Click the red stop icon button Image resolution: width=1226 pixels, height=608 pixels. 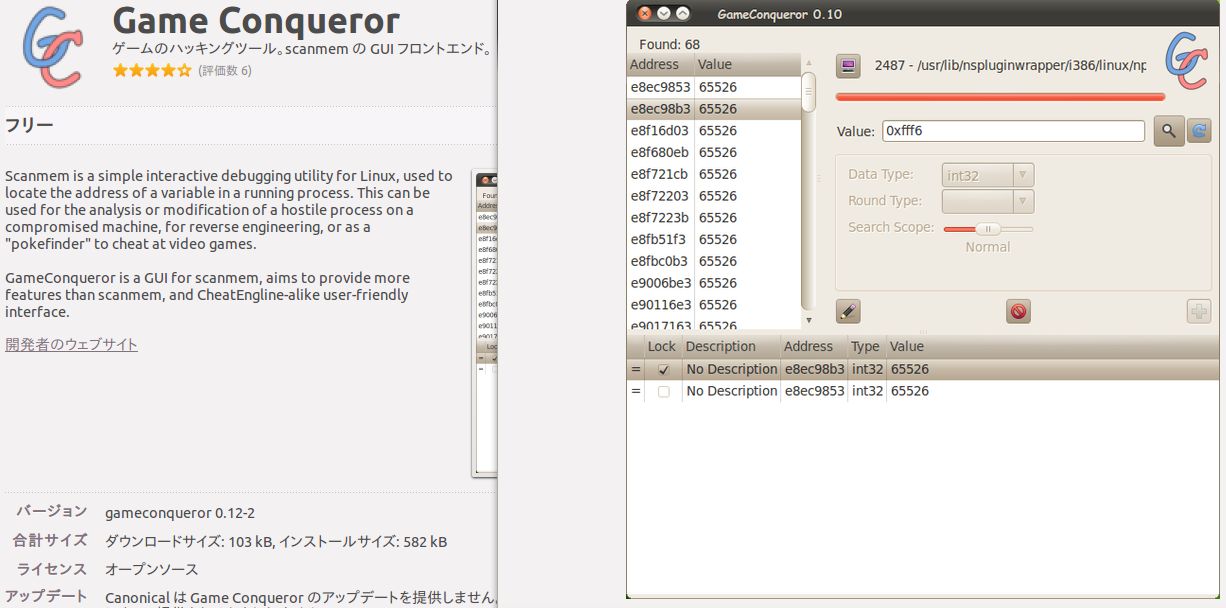(1018, 311)
